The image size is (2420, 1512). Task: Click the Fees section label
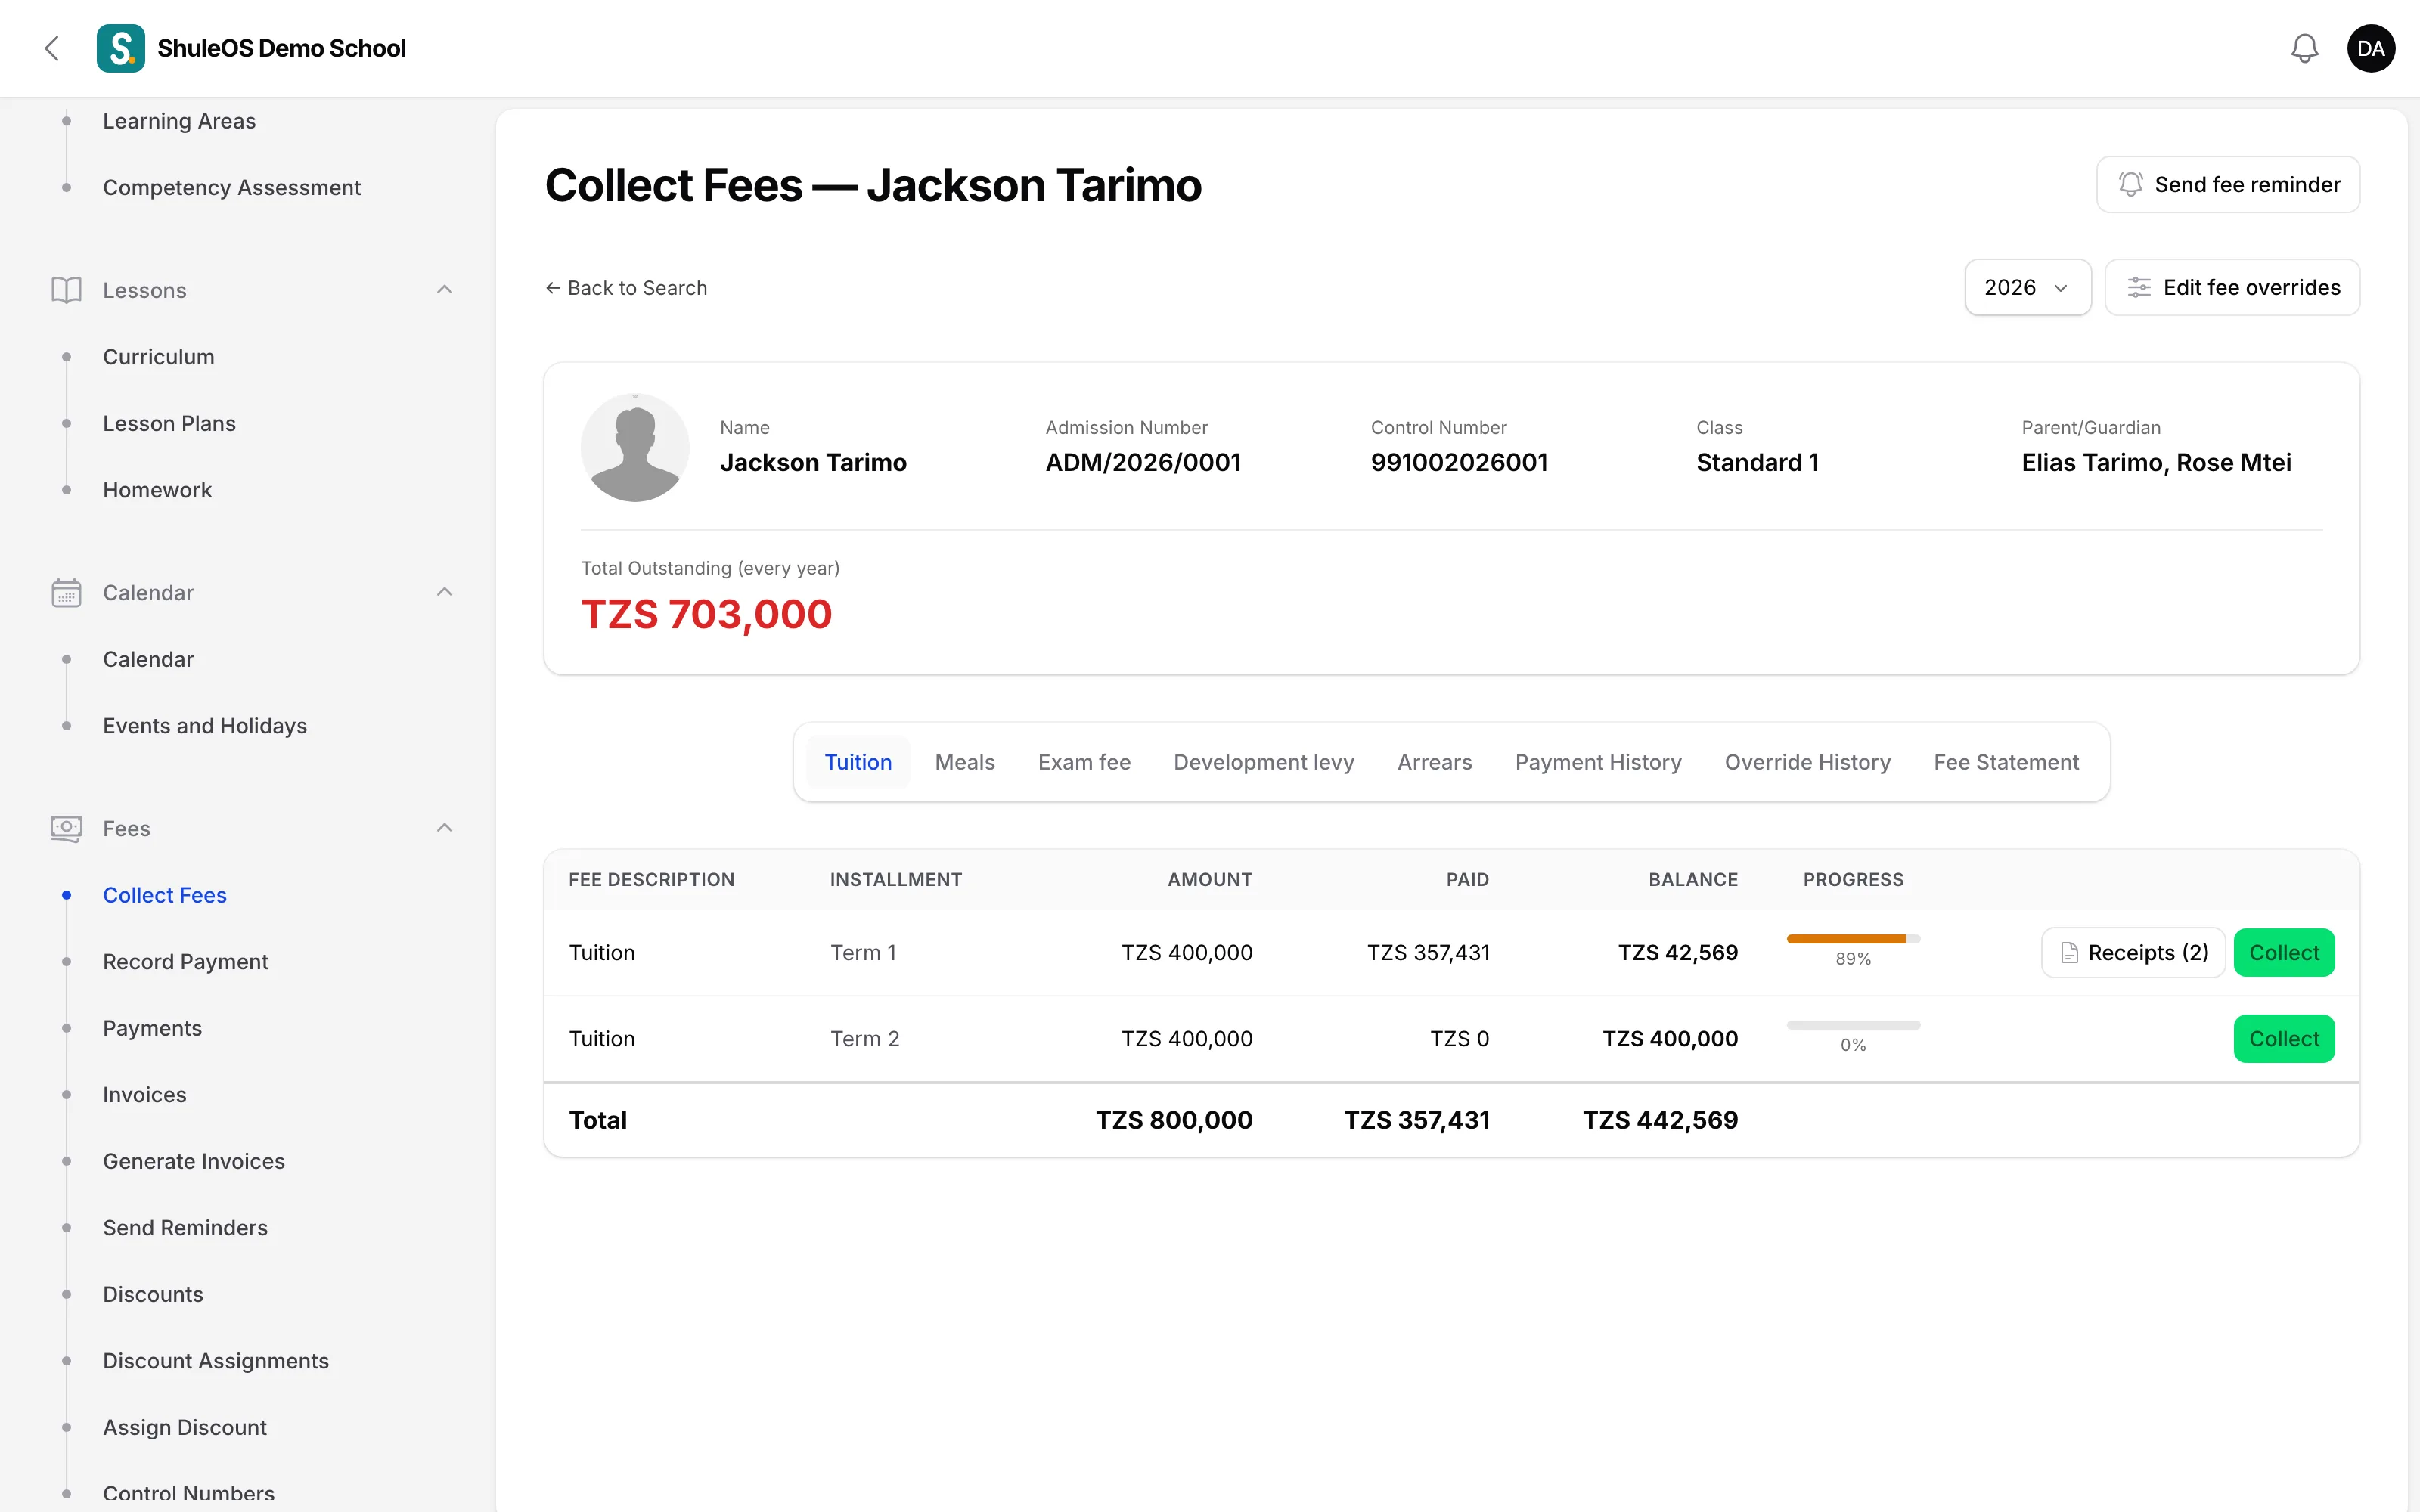[x=126, y=829]
